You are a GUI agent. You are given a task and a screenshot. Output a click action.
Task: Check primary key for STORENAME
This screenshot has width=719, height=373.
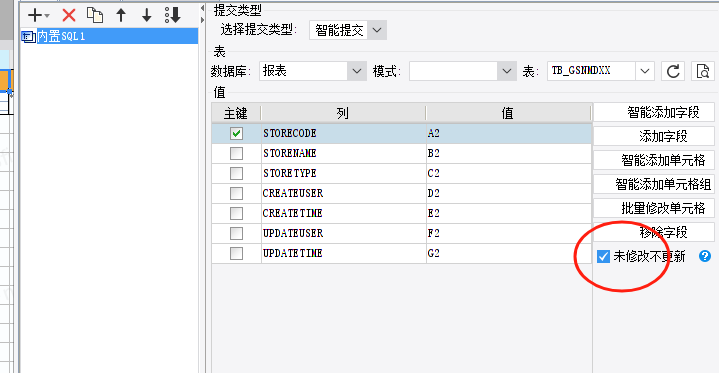point(236,153)
